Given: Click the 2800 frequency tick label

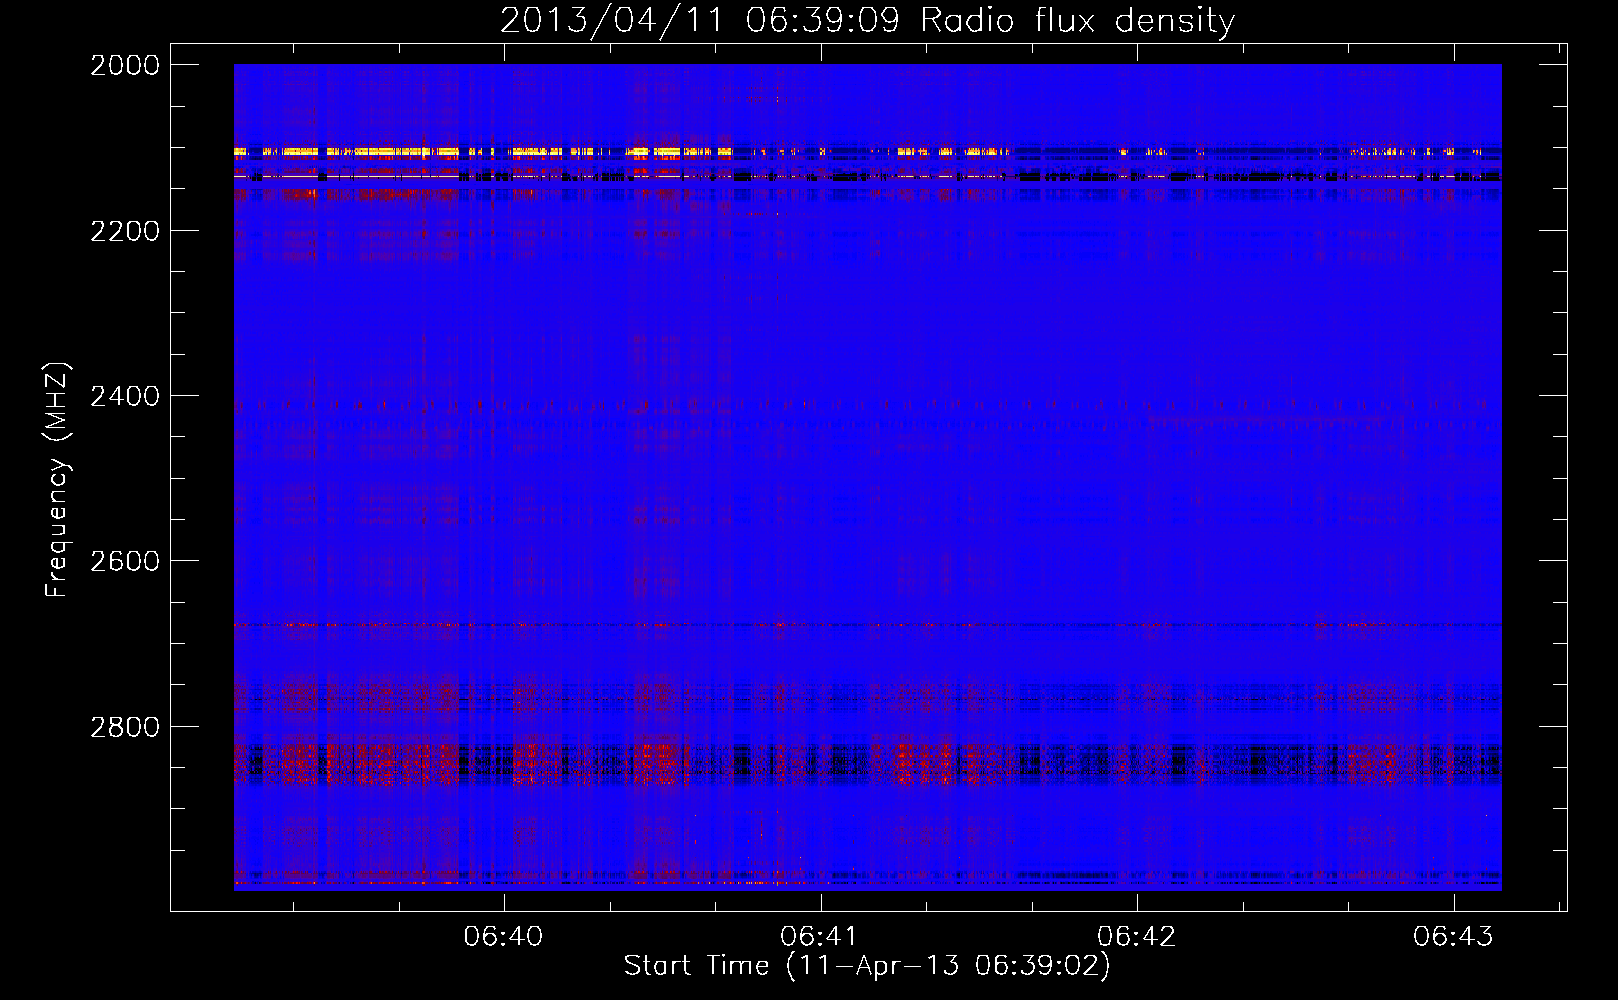Looking at the screenshot, I should pyautogui.click(x=125, y=727).
